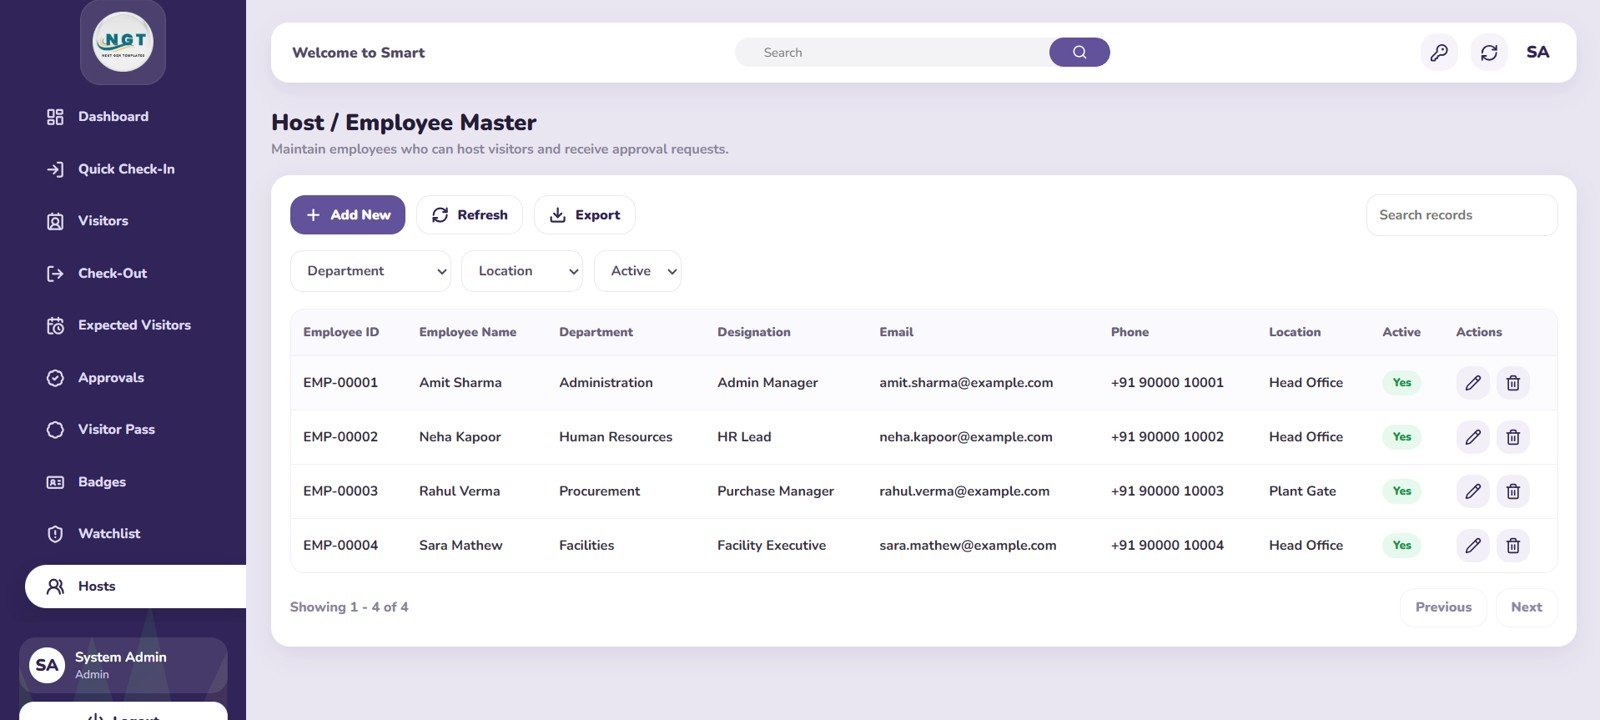Edit the Sara Mathew record
This screenshot has height=720, width=1600.
coord(1473,545)
